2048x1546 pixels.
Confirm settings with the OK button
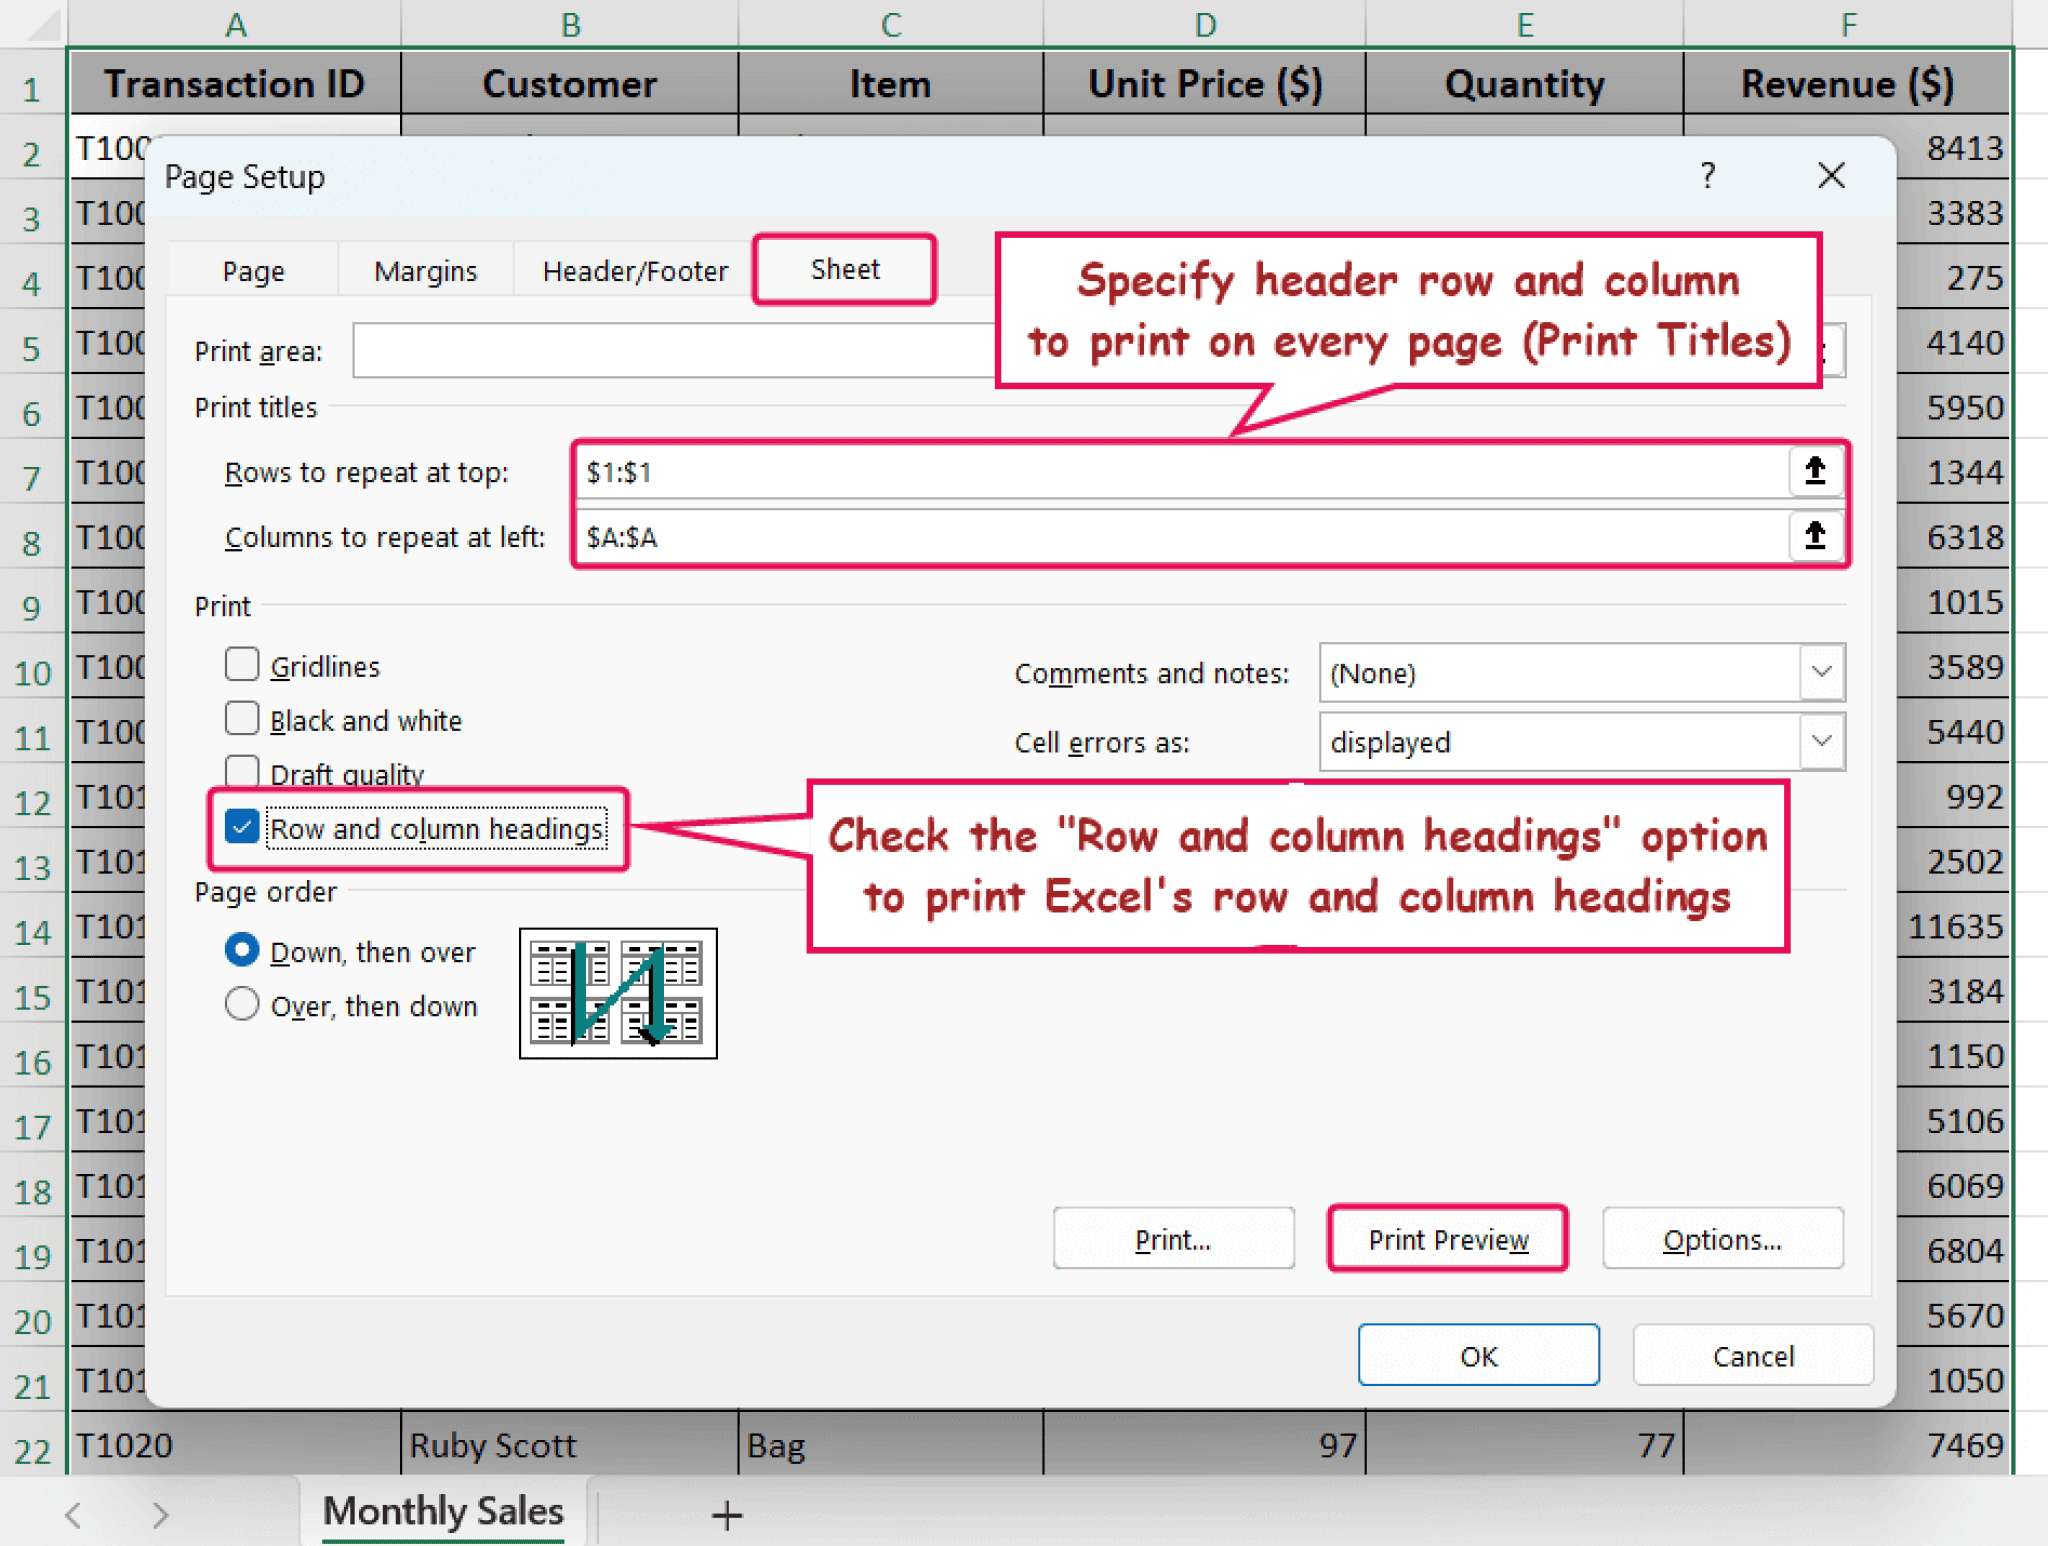click(1478, 1355)
